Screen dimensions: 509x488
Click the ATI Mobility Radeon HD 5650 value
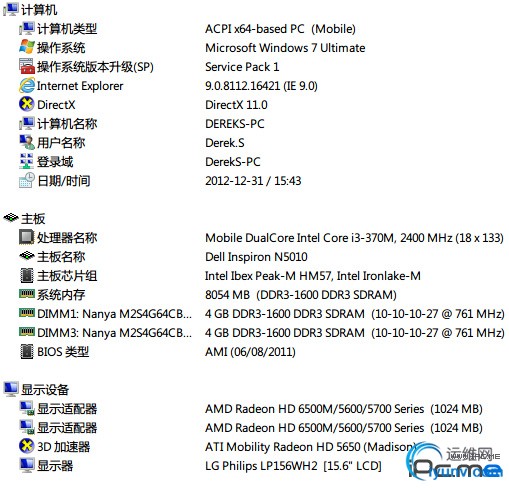point(311,447)
